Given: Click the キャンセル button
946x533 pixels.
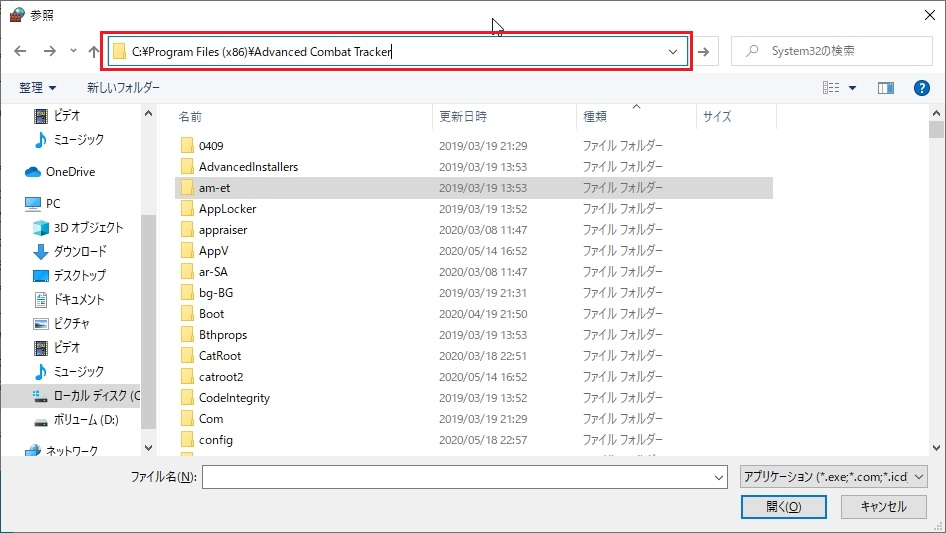Looking at the screenshot, I should coord(884,507).
